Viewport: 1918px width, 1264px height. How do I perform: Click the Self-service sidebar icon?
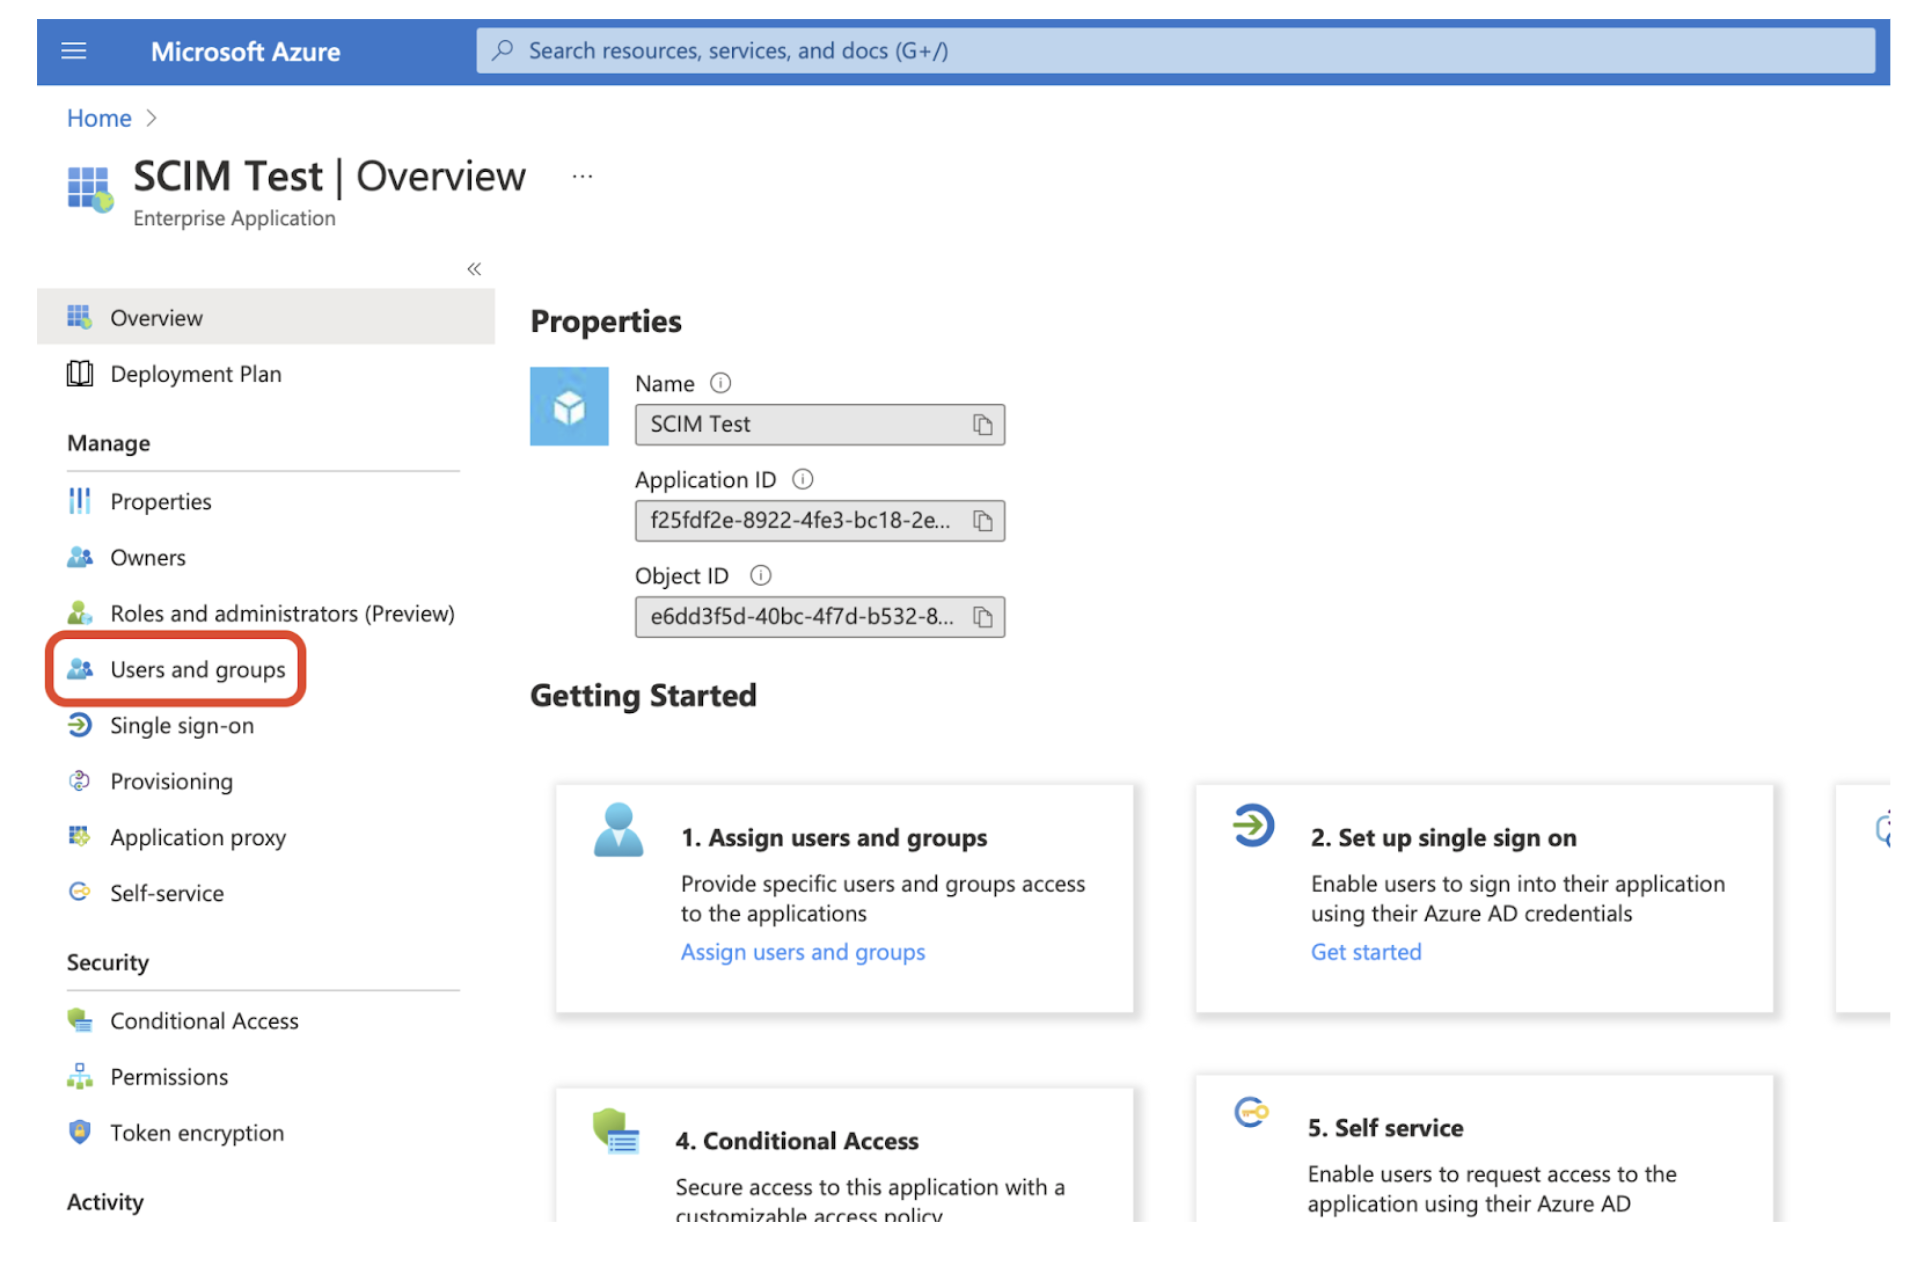point(79,892)
